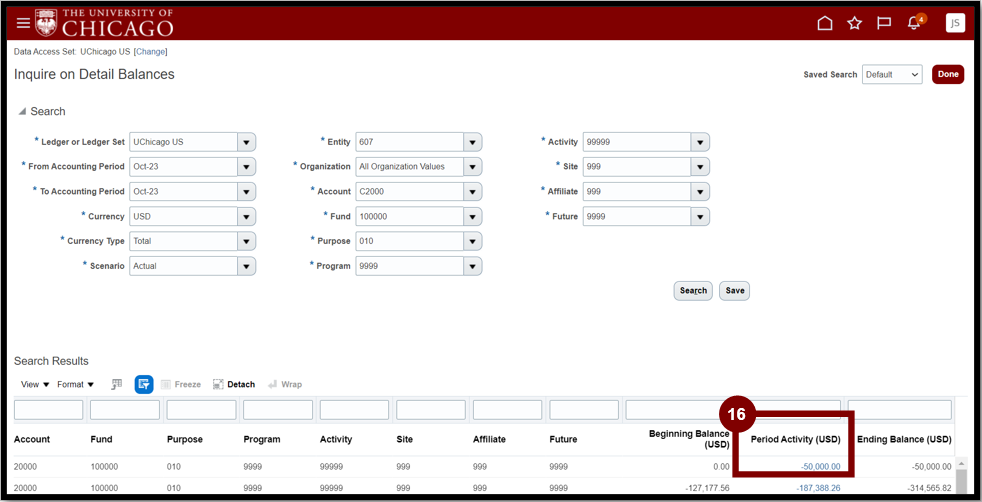Open -50,000.00 period activity link

[820, 466]
